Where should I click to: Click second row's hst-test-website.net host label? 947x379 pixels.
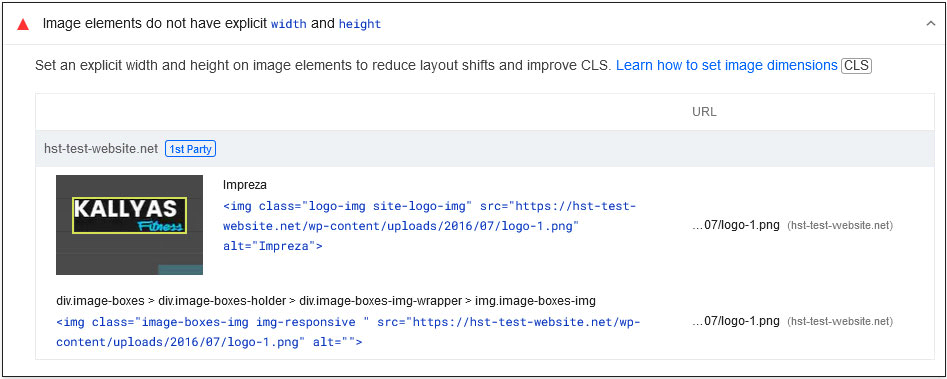coord(840,321)
